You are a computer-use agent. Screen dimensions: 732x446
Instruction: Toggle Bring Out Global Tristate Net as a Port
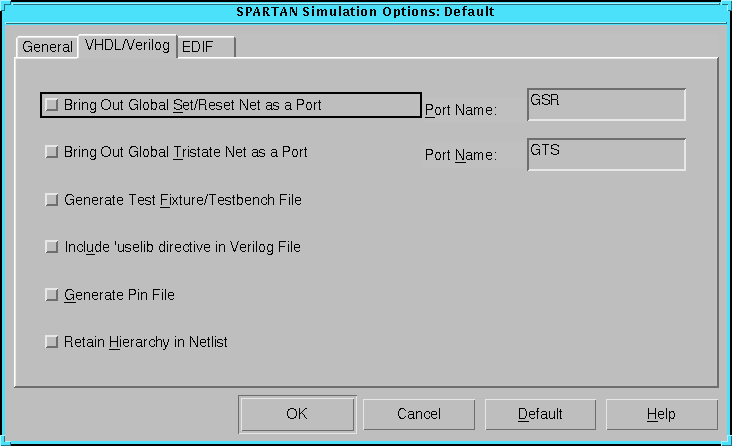pyautogui.click(x=52, y=153)
